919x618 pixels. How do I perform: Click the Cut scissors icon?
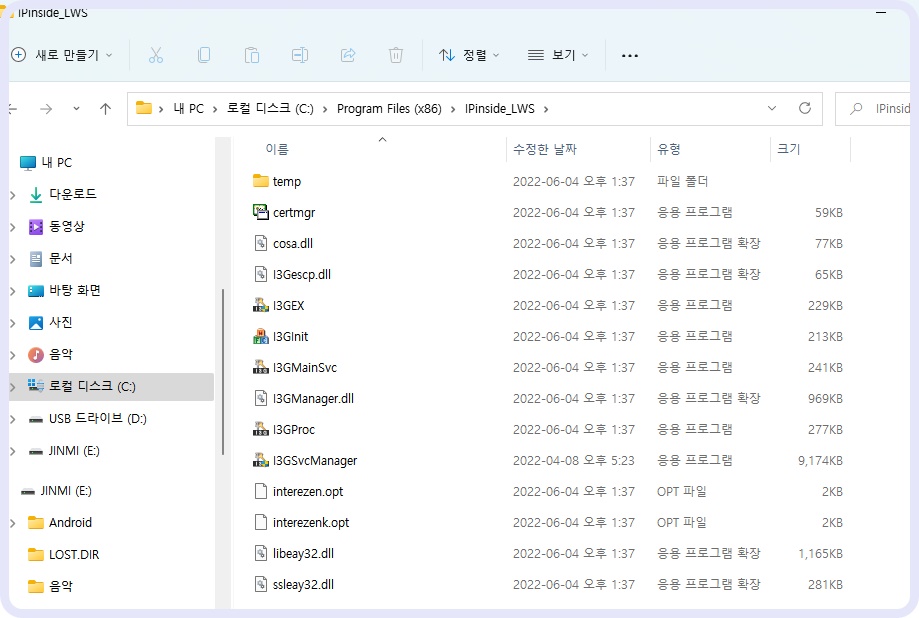click(155, 55)
